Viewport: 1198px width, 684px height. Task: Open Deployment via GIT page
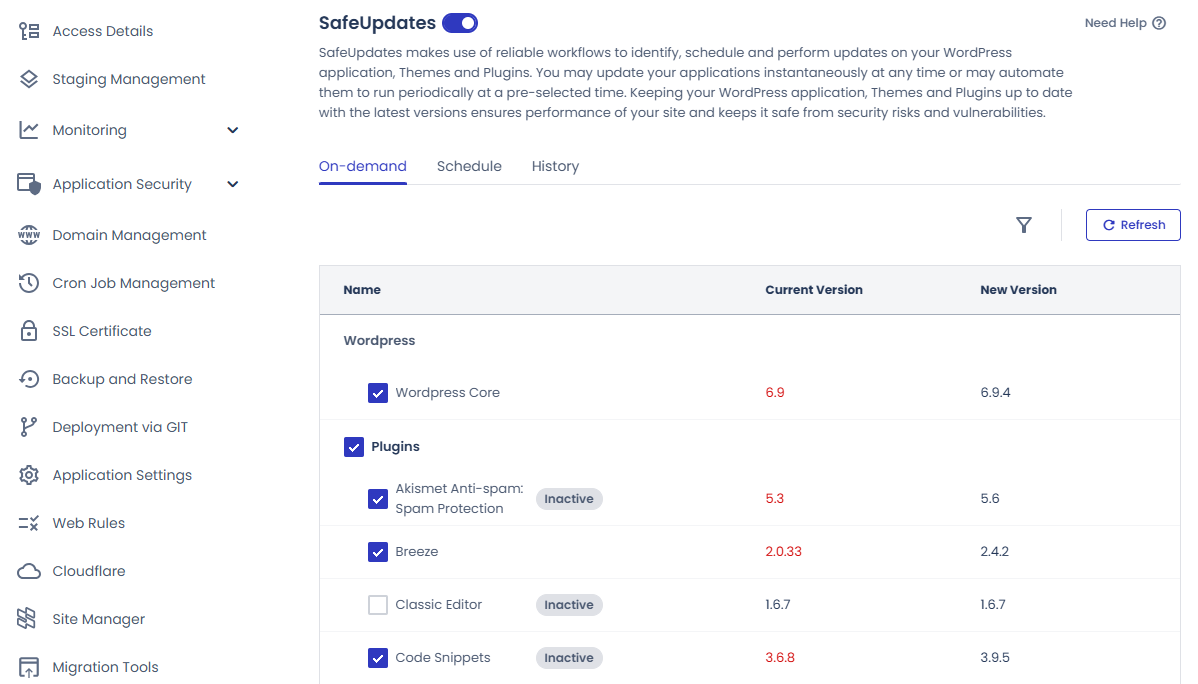pyautogui.click(x=120, y=427)
